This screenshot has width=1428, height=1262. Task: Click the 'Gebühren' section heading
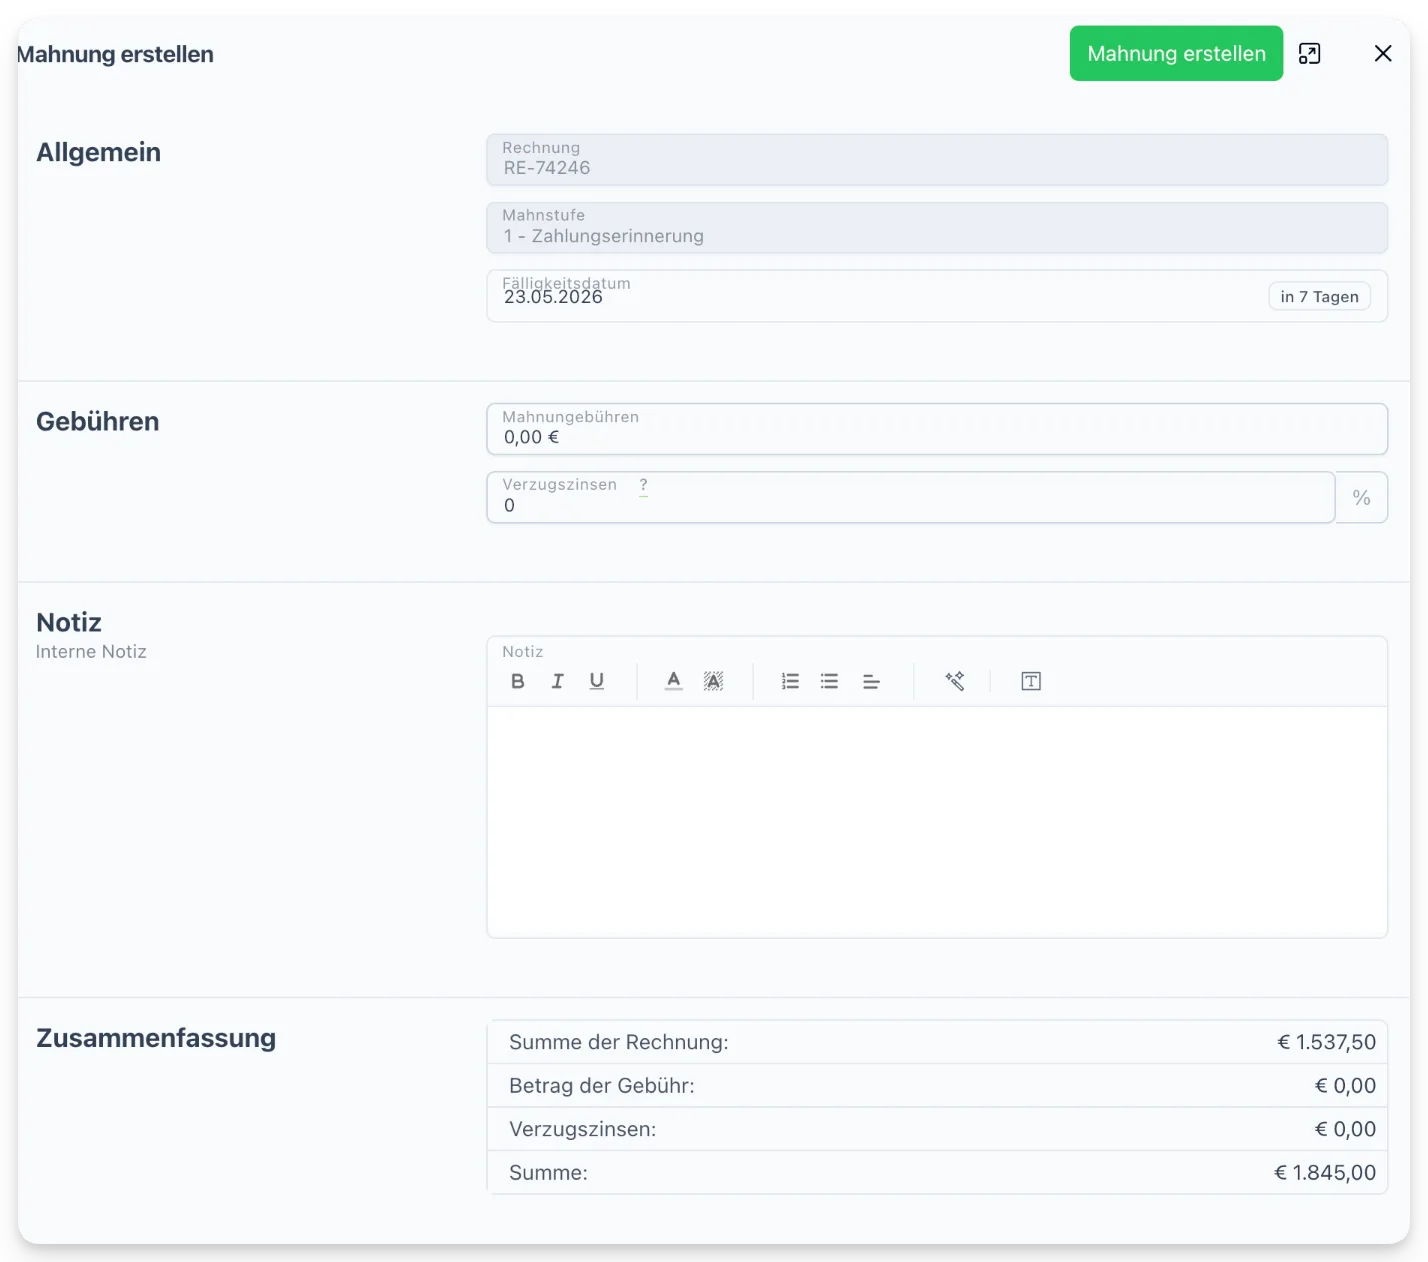98,421
